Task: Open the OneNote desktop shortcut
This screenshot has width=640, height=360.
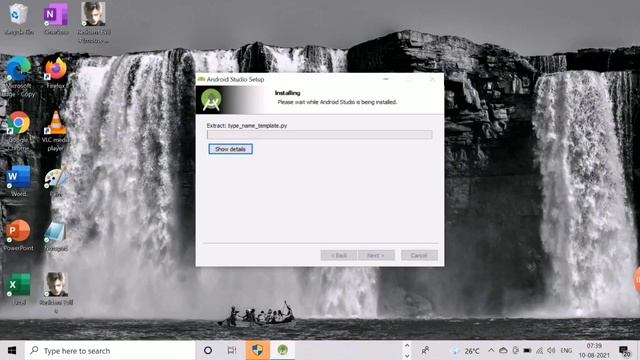Action: click(x=56, y=18)
